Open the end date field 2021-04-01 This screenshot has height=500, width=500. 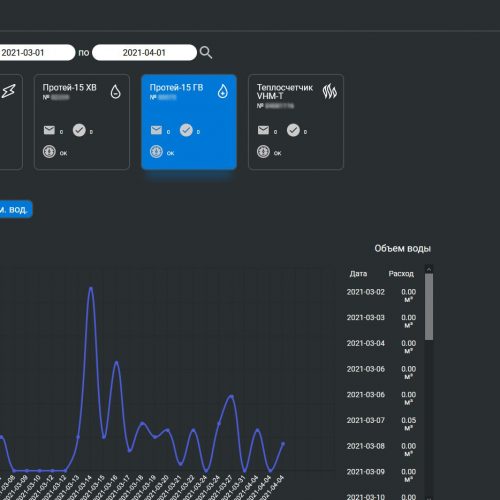tap(144, 53)
